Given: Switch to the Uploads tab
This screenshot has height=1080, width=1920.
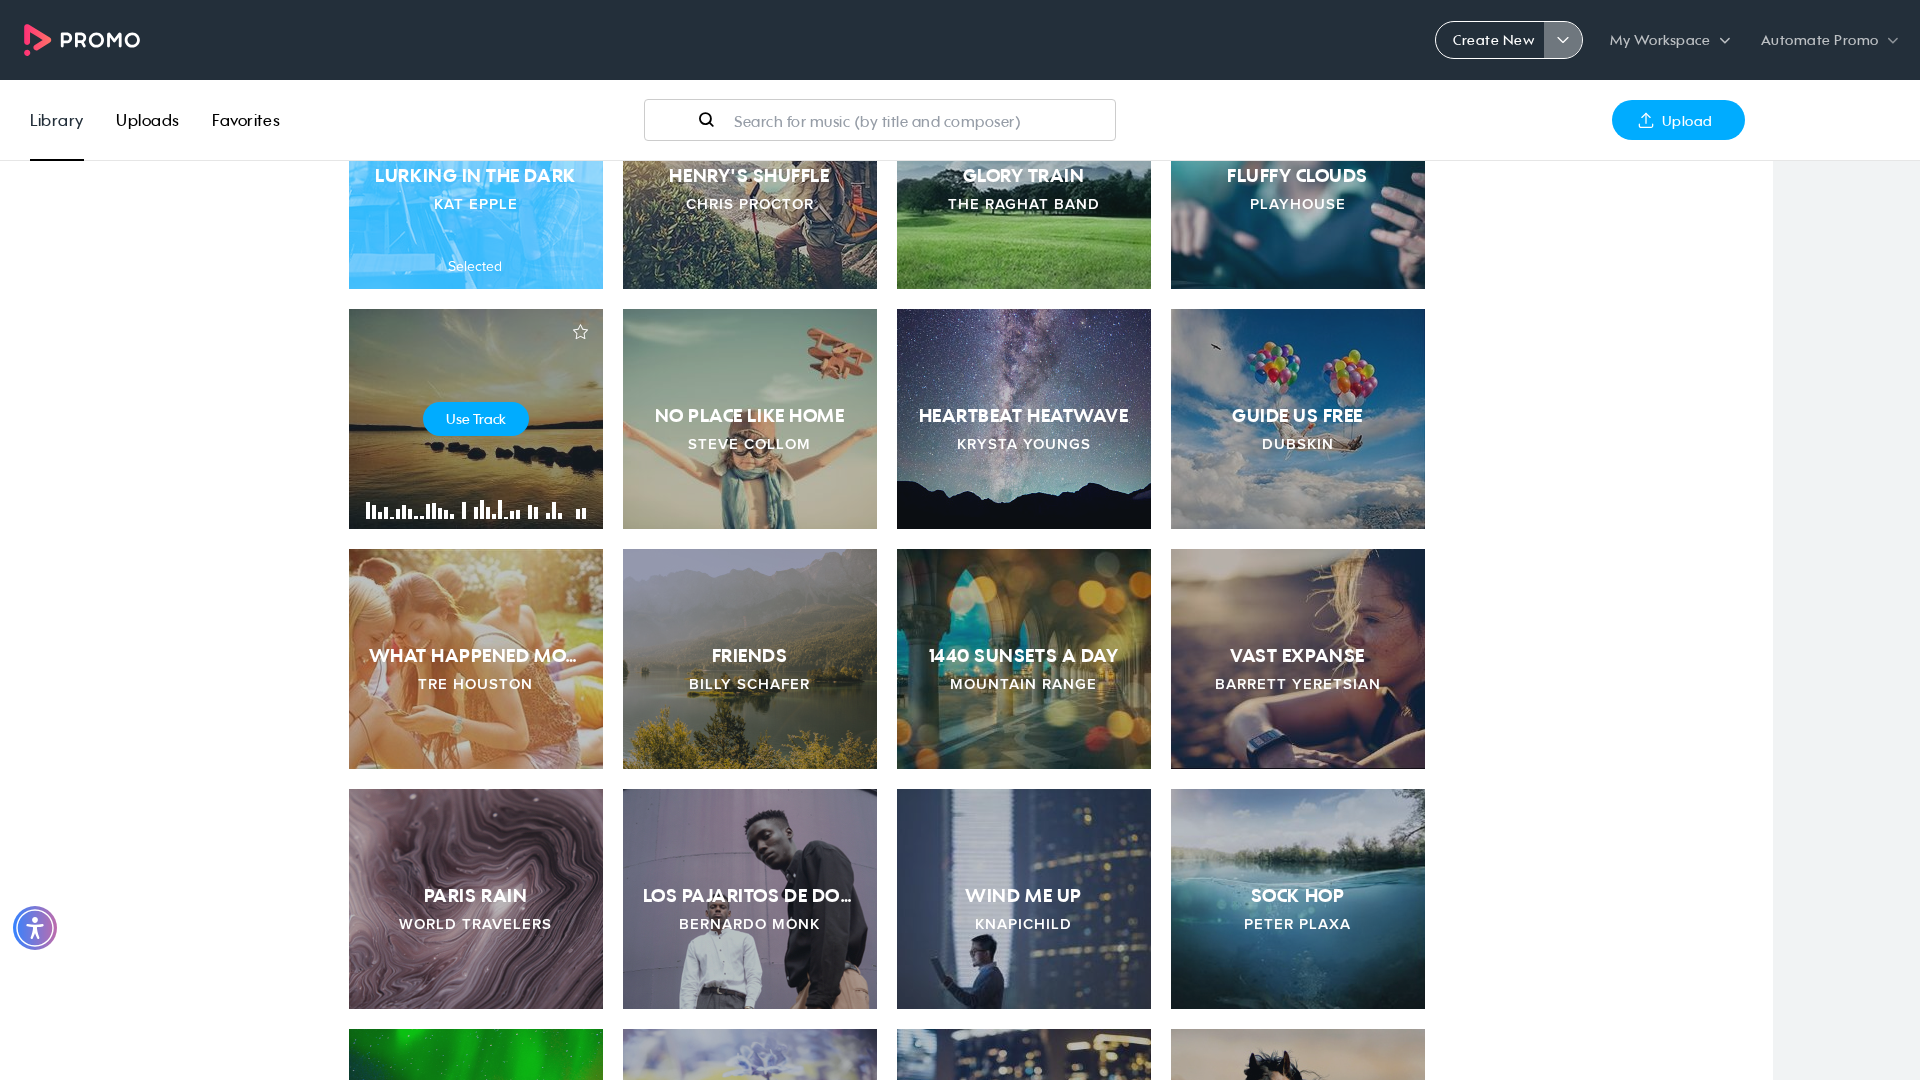Looking at the screenshot, I should 147,120.
